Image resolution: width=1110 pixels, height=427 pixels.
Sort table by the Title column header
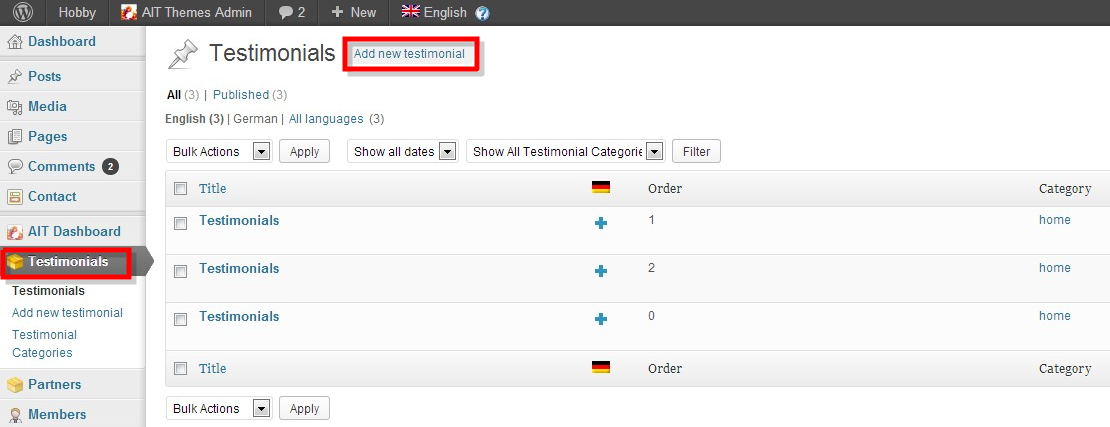[x=213, y=188]
